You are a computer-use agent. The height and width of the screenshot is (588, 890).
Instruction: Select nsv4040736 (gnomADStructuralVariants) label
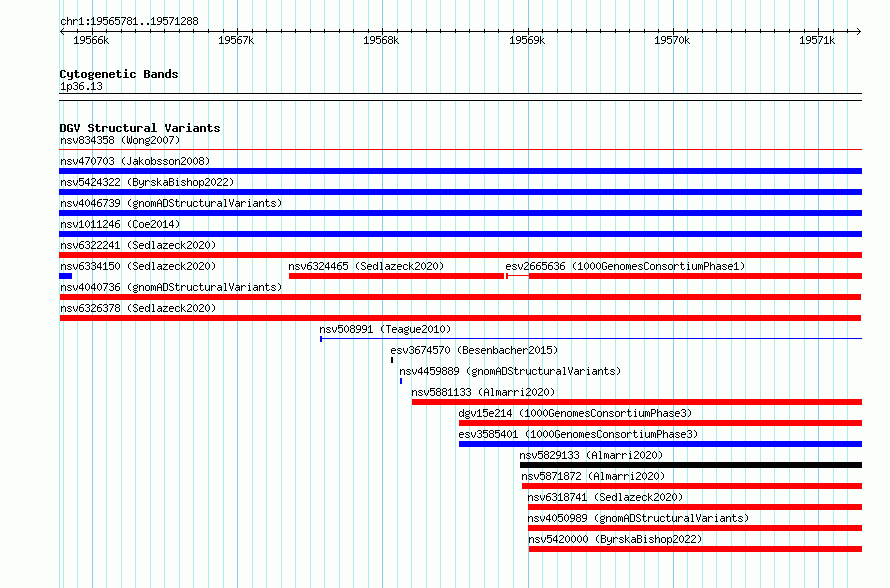171,287
